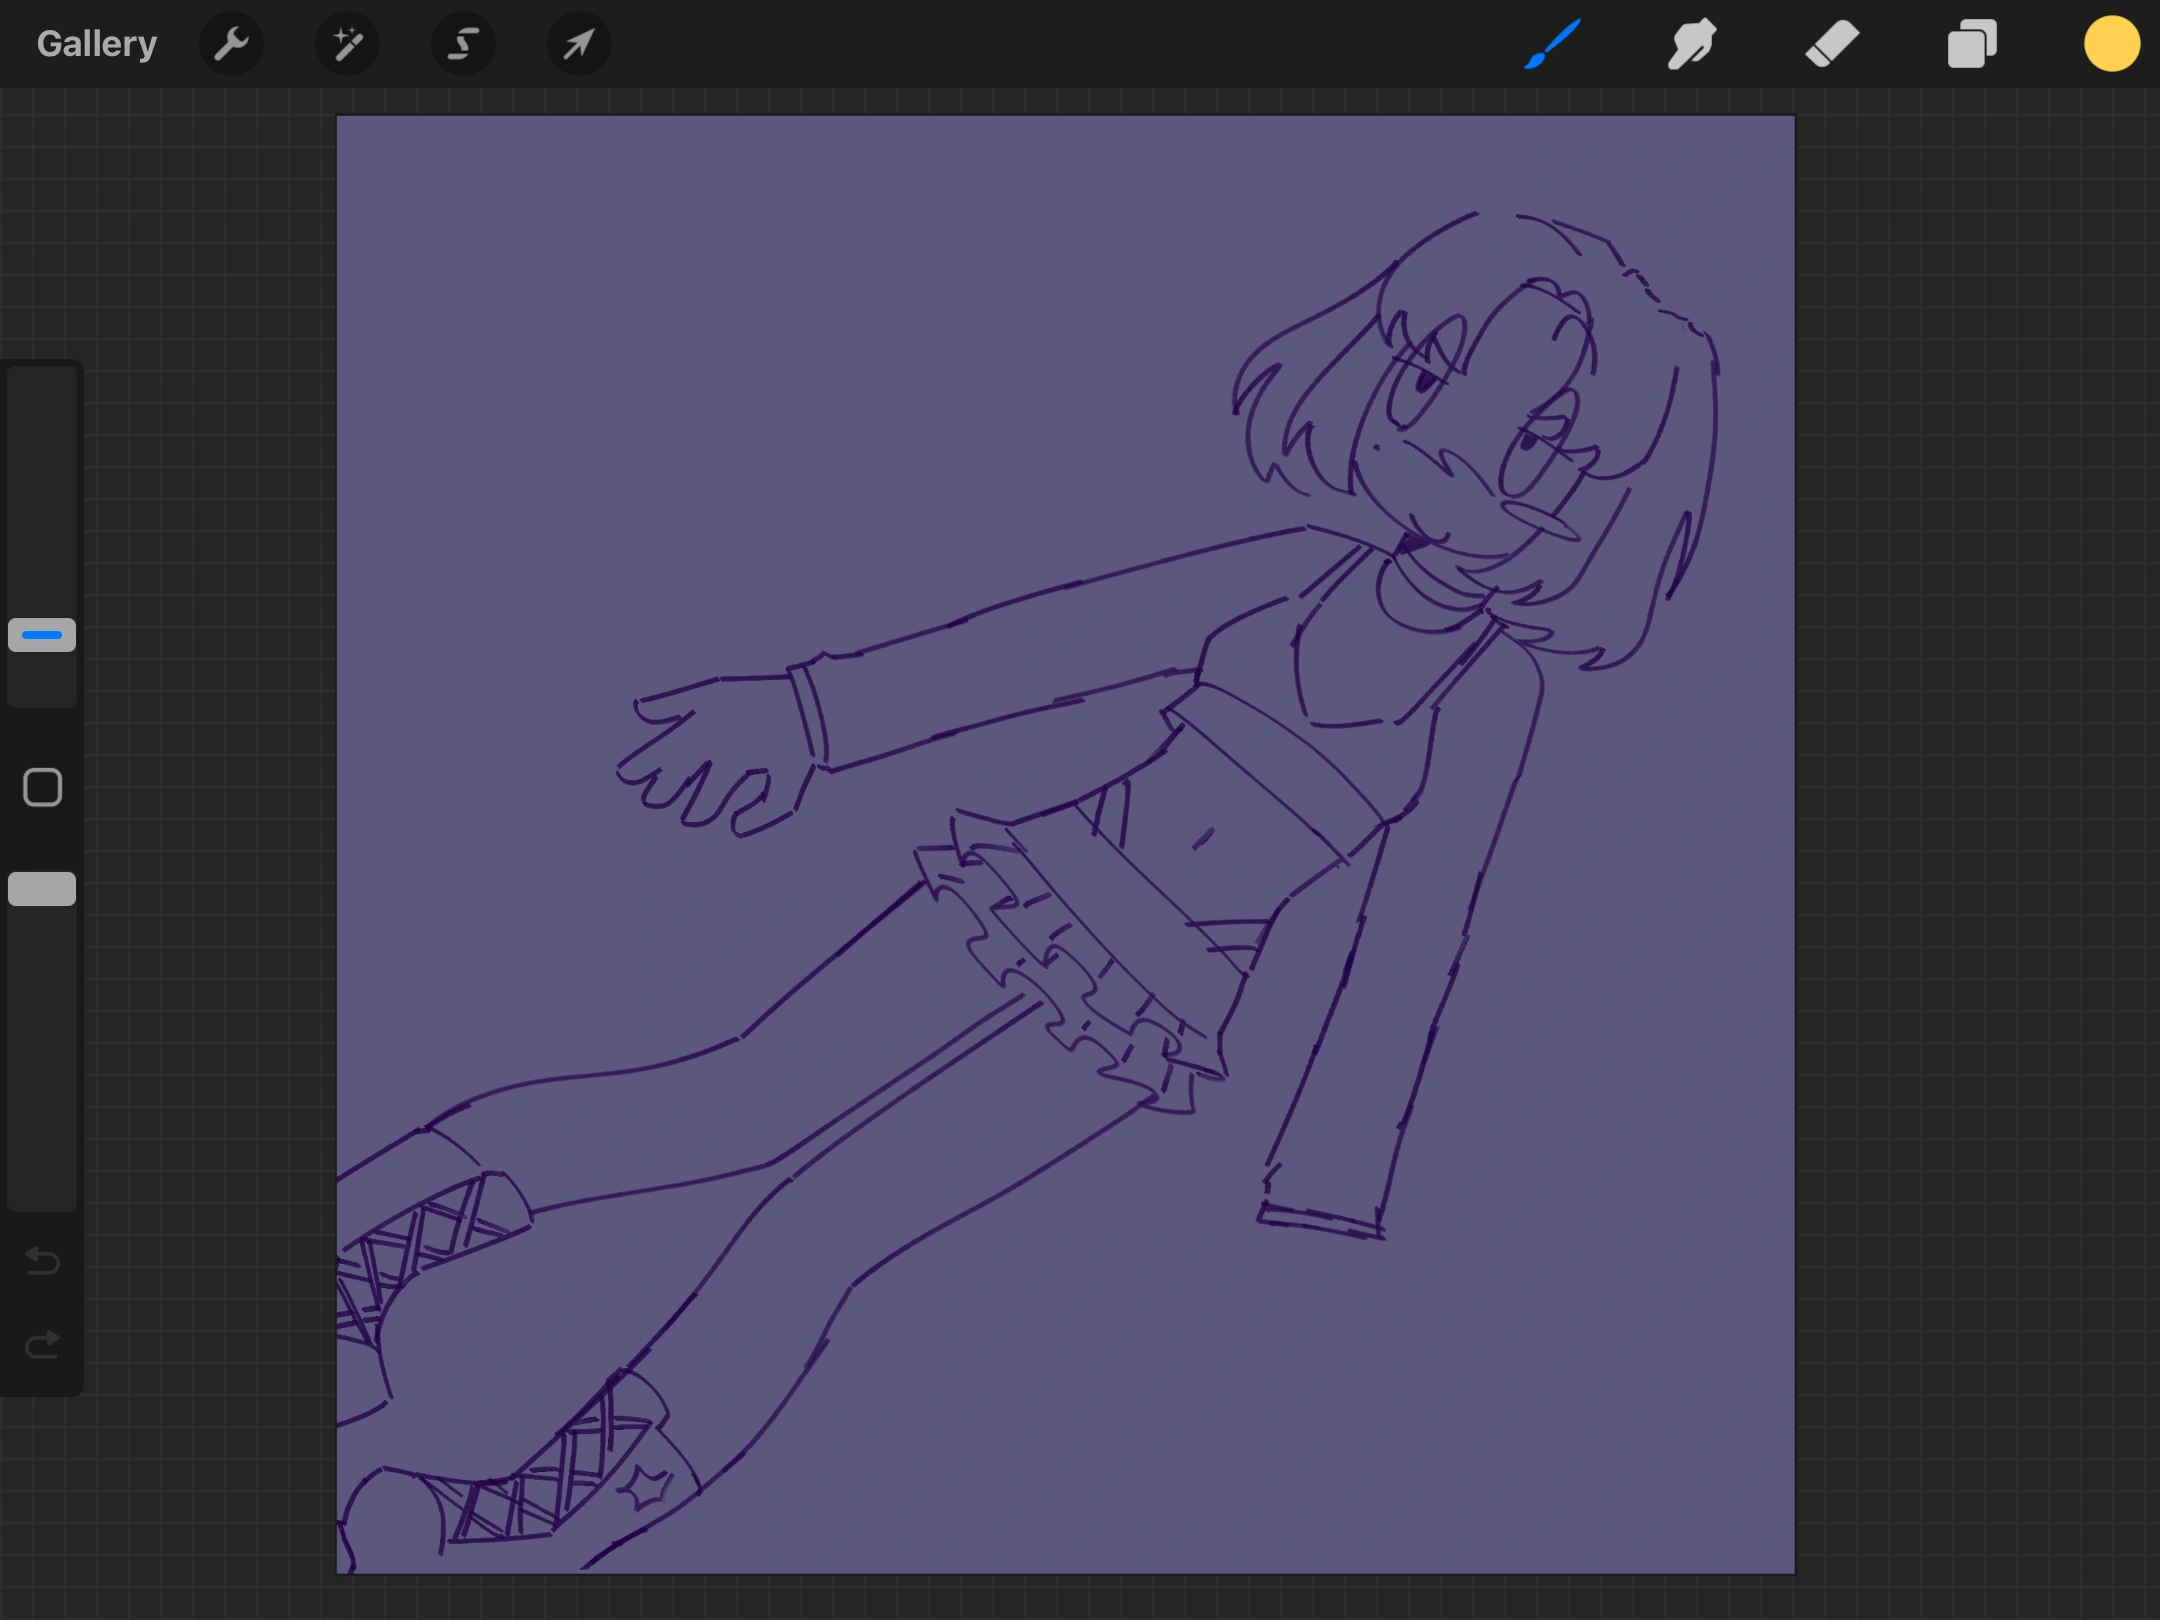Activate the Transform arrow tool

coord(579,44)
